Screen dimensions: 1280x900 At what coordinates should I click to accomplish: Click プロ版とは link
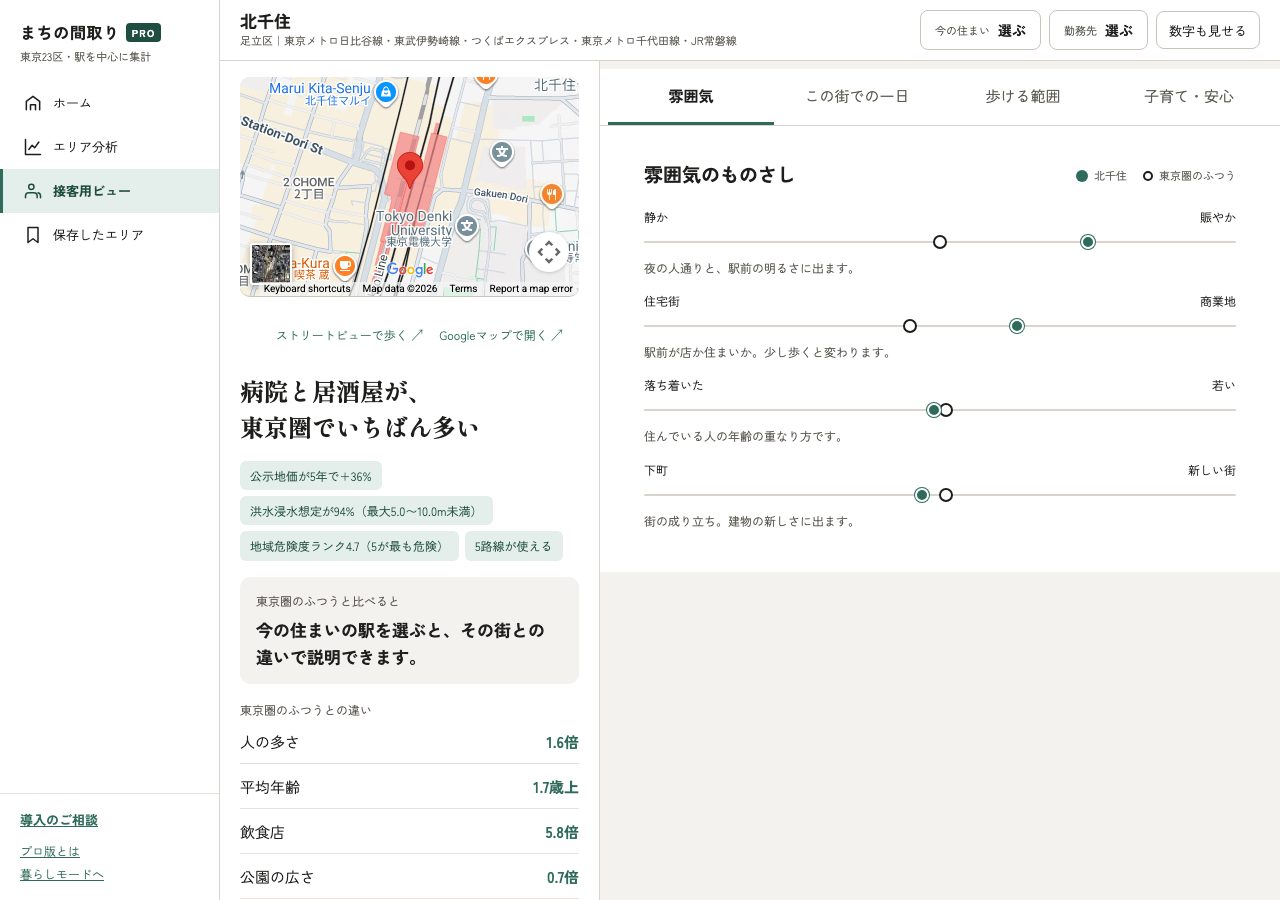[50, 852]
